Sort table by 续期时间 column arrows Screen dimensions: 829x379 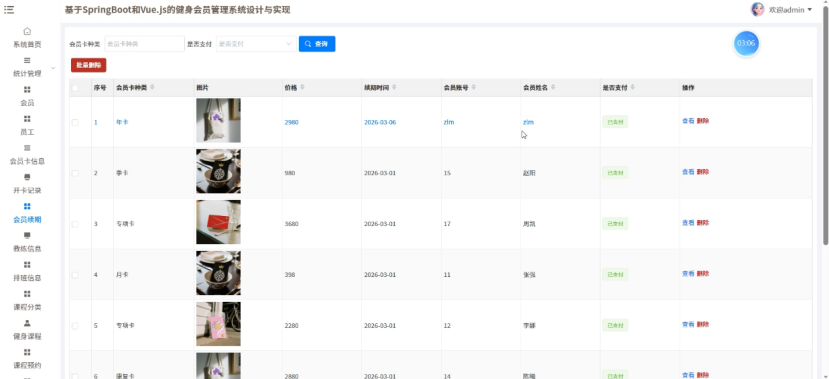(394, 87)
